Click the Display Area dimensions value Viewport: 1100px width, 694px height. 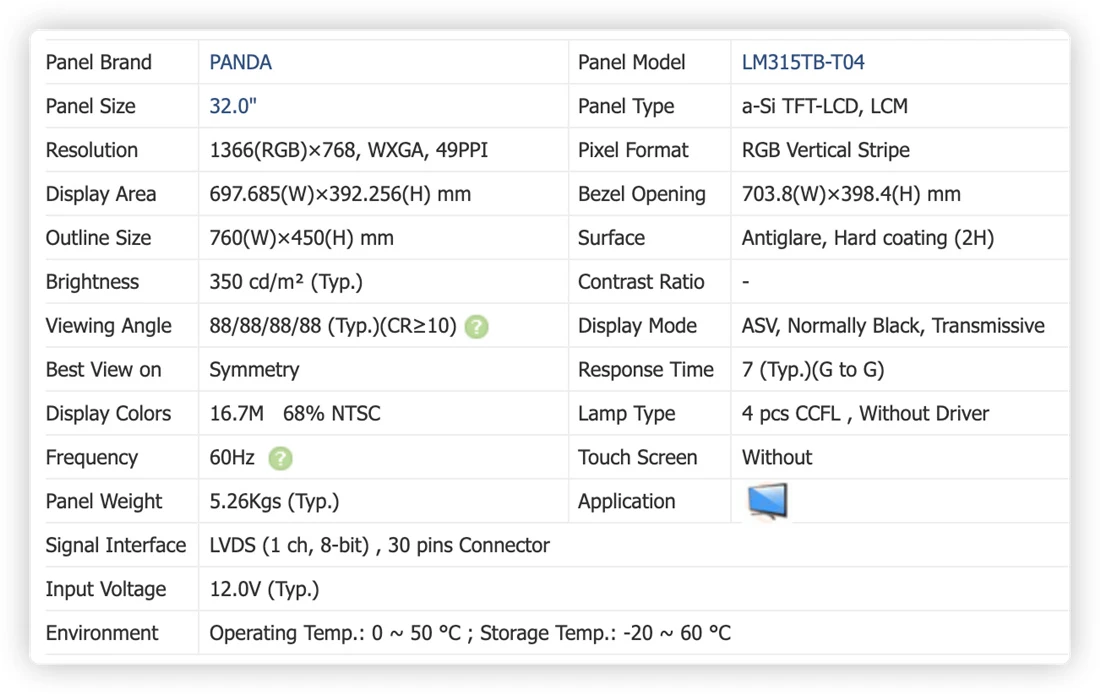[340, 194]
